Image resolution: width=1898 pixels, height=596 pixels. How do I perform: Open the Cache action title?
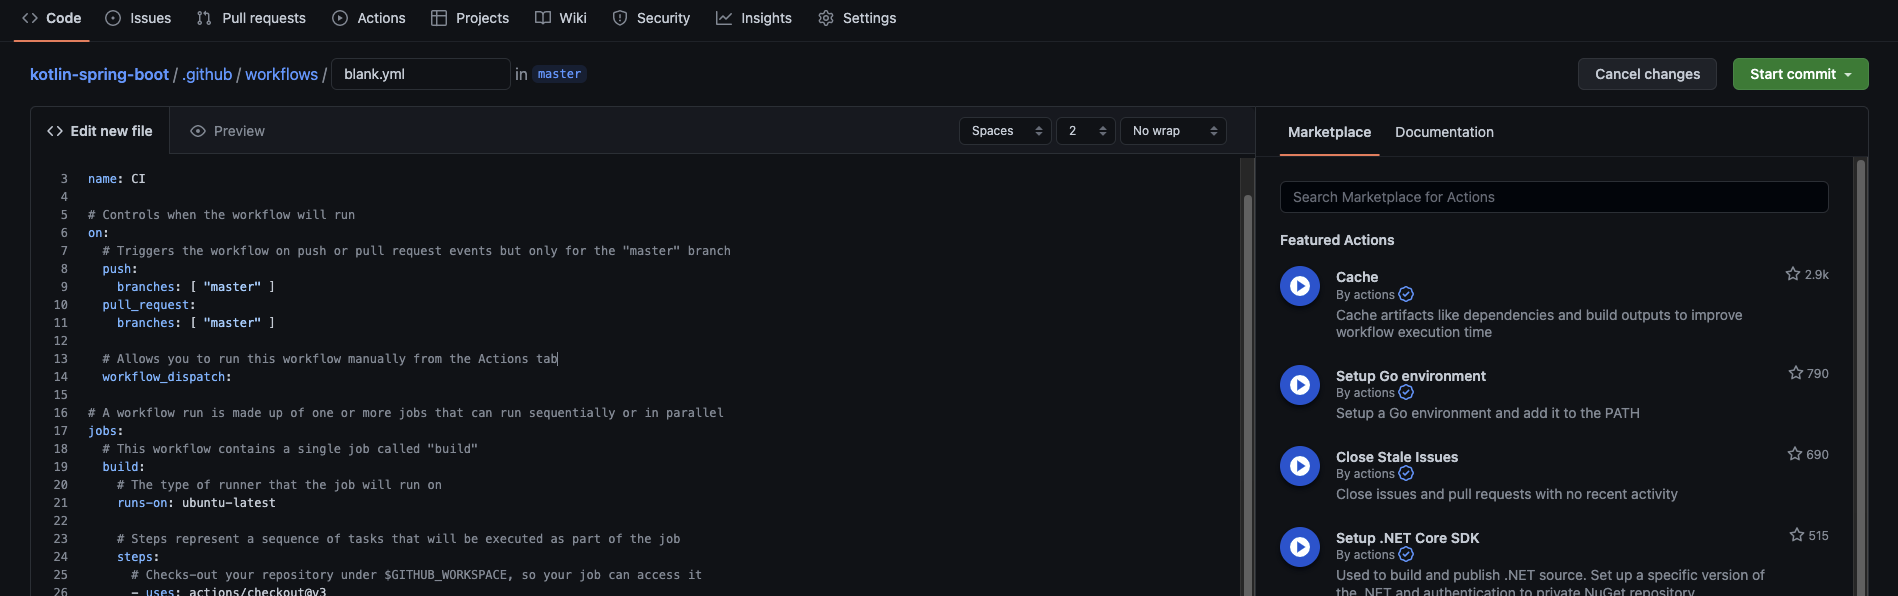click(x=1357, y=277)
